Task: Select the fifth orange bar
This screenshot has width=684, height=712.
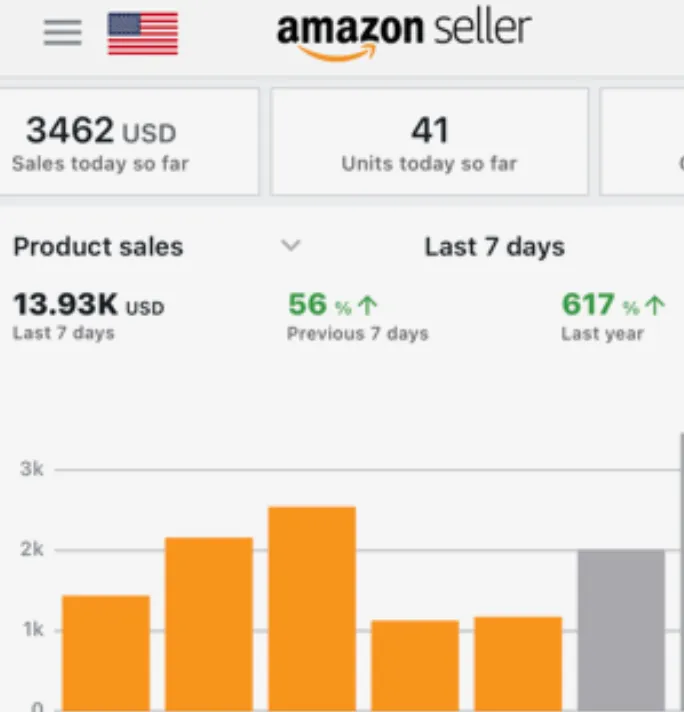Action: pos(518,664)
